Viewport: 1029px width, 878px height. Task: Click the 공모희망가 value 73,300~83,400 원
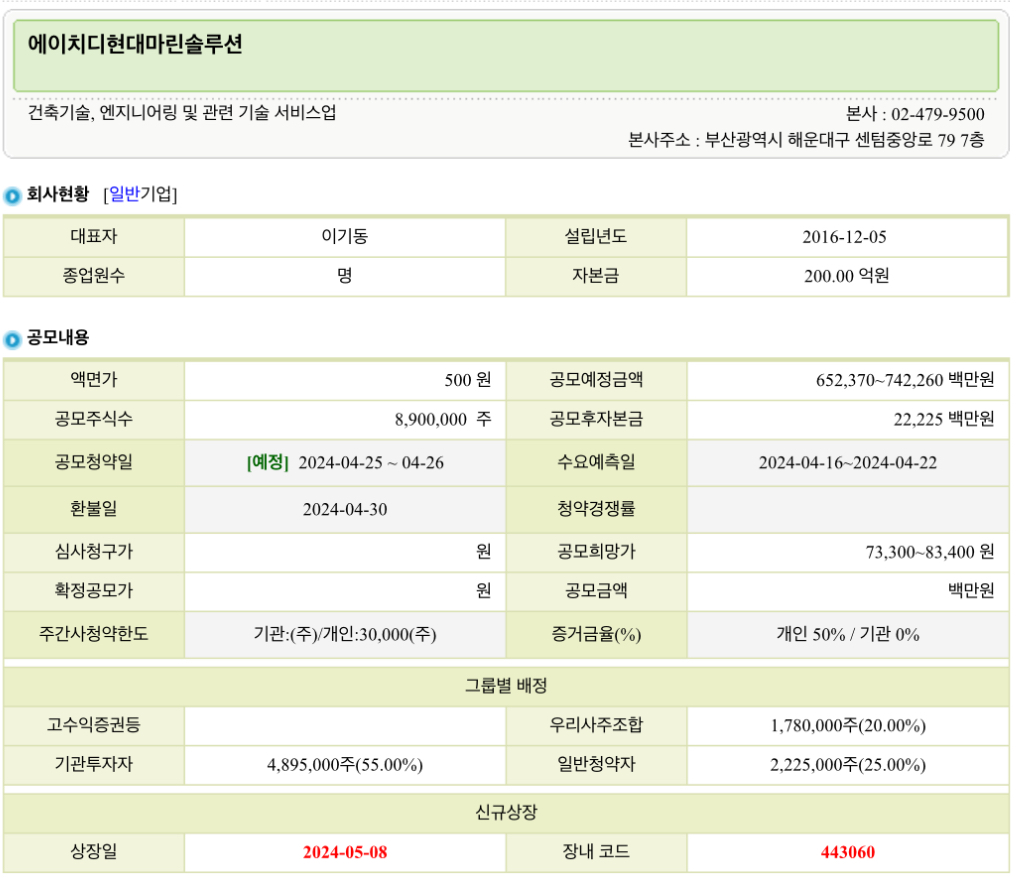930,552
